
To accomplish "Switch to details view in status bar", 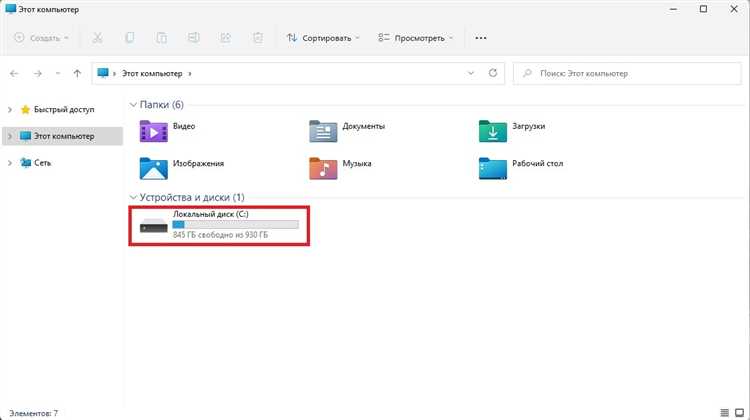I will [724, 412].
